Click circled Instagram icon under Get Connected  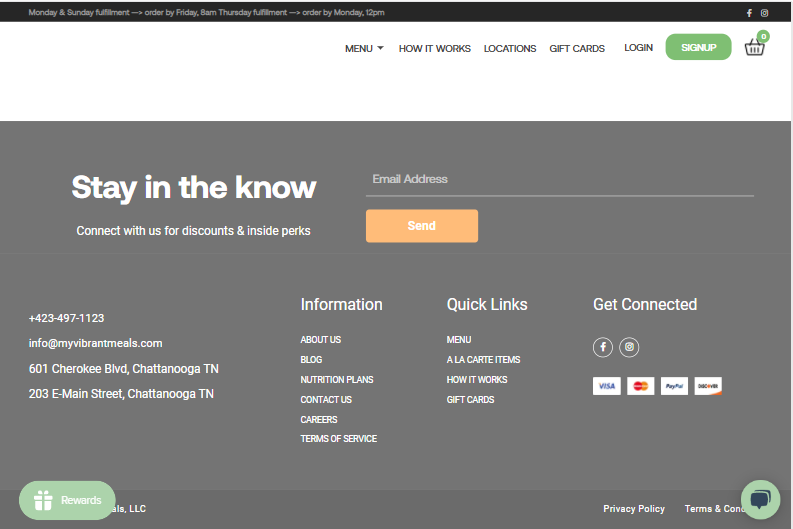[629, 347]
